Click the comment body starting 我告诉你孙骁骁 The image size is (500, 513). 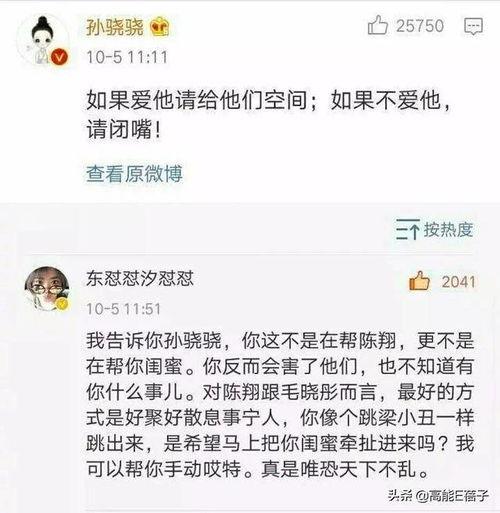[x=280, y=404]
